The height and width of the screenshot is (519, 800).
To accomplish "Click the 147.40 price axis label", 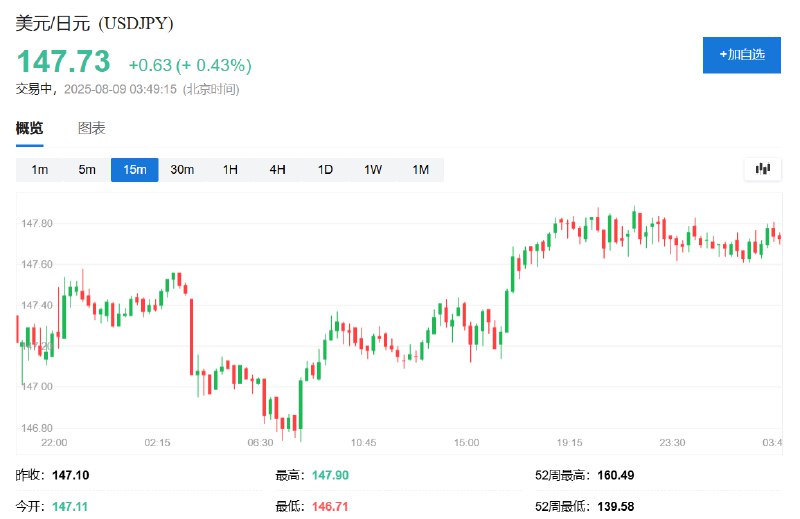I will pyautogui.click(x=37, y=305).
